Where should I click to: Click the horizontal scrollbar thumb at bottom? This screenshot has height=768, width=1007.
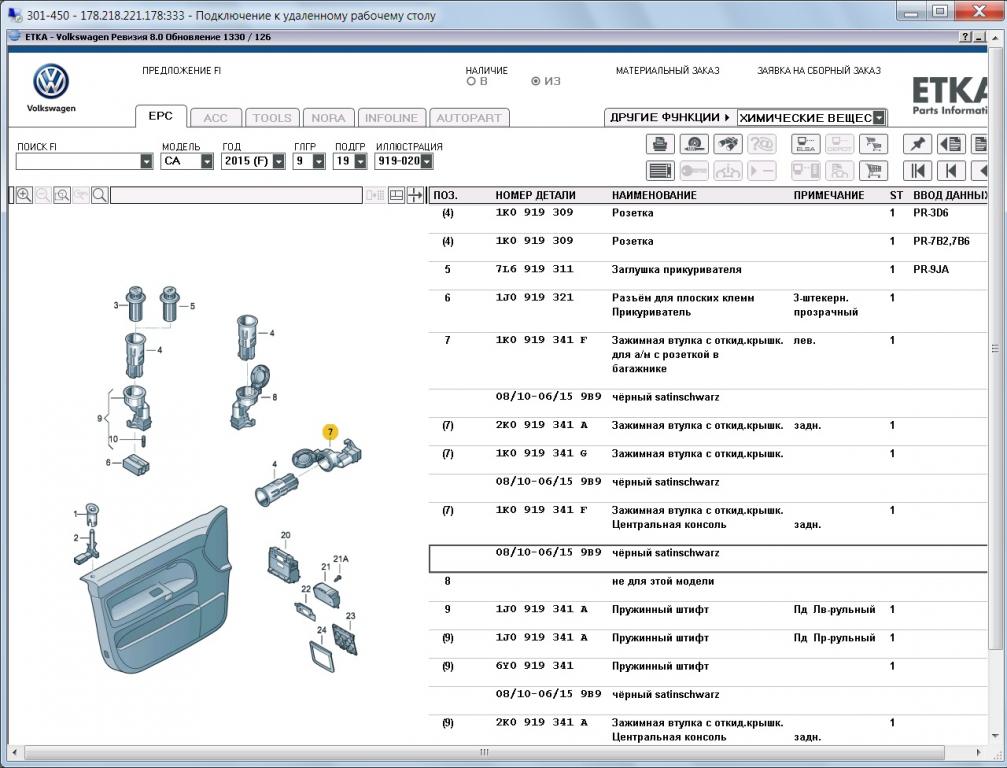click(484, 752)
